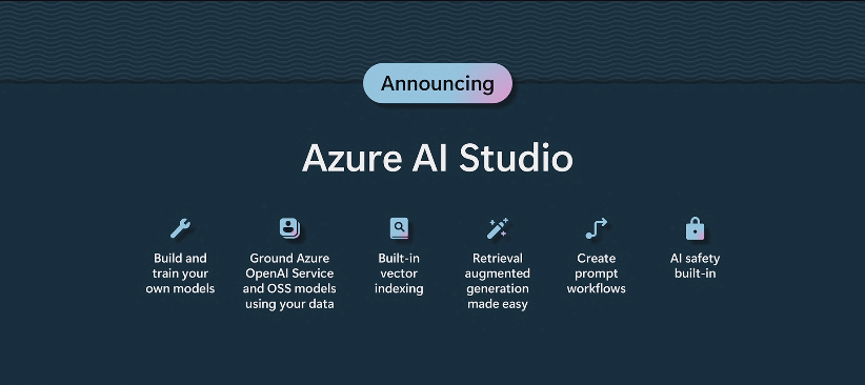The height and width of the screenshot is (385, 866).
Task: Select the padlock AI safety icon
Action: (695, 228)
